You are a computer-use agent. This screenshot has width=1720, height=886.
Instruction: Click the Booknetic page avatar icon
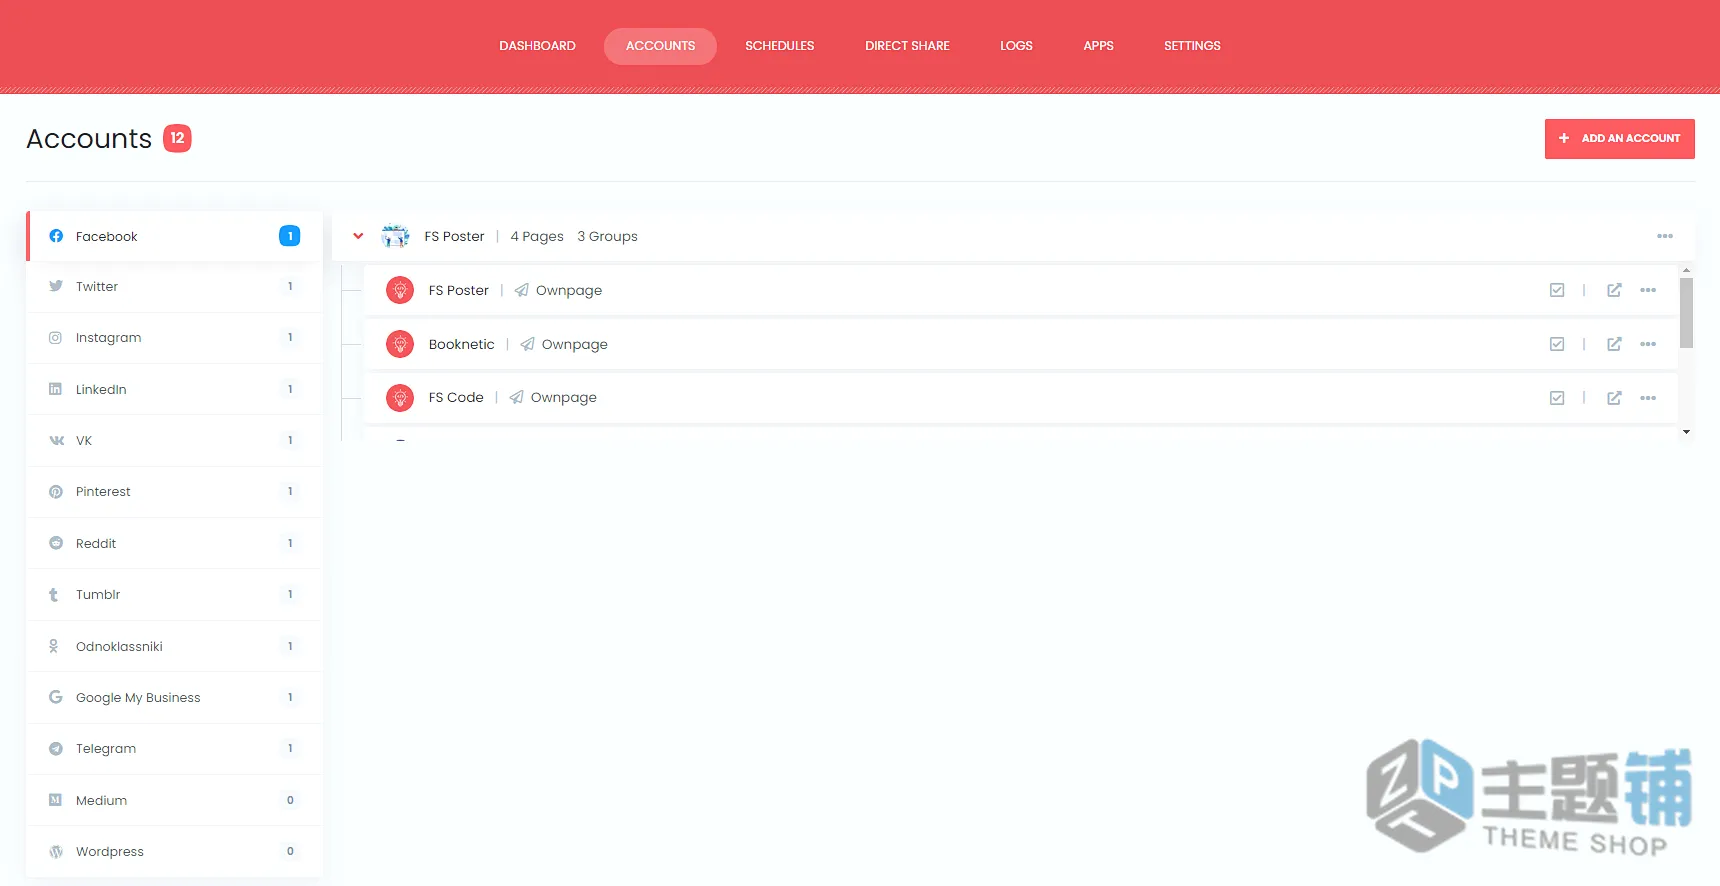coord(400,344)
